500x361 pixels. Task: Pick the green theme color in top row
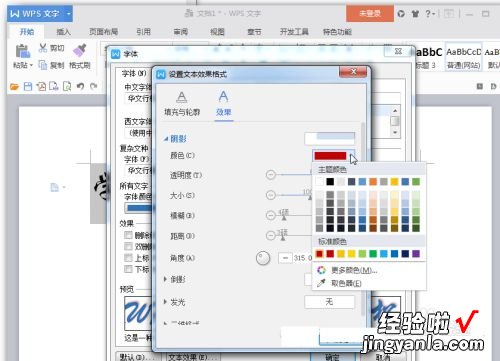[x=416, y=181]
